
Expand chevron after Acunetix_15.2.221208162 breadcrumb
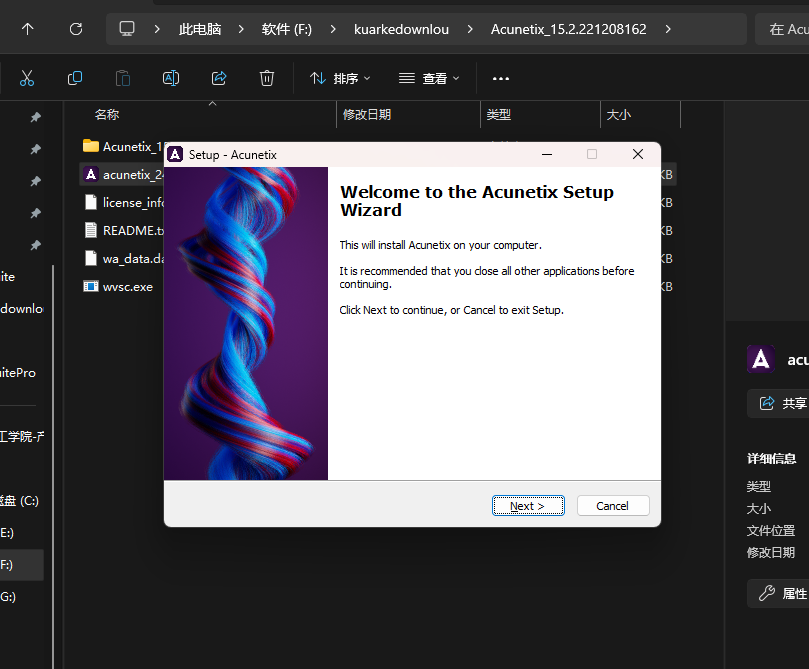tap(668, 29)
